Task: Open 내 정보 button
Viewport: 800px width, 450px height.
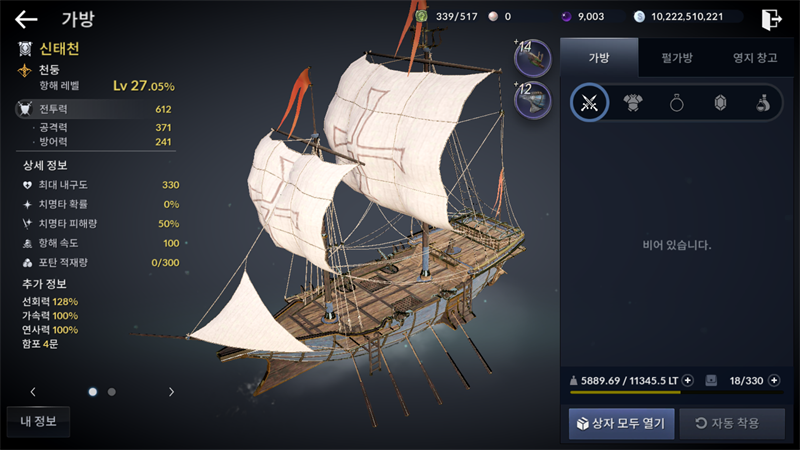Action: [38, 421]
